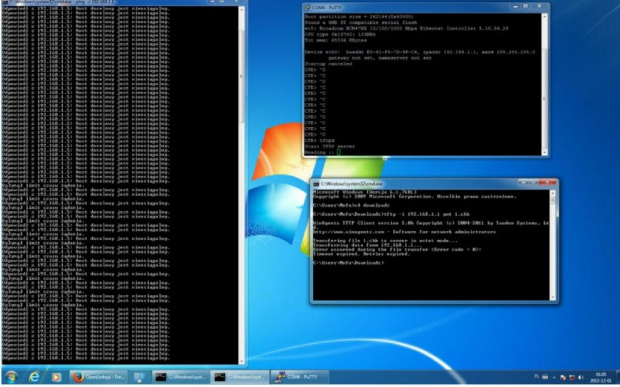The height and width of the screenshot is (387, 620).
Task: Switch to the COM4 - PuTTY taskbar button
Action: point(300,377)
